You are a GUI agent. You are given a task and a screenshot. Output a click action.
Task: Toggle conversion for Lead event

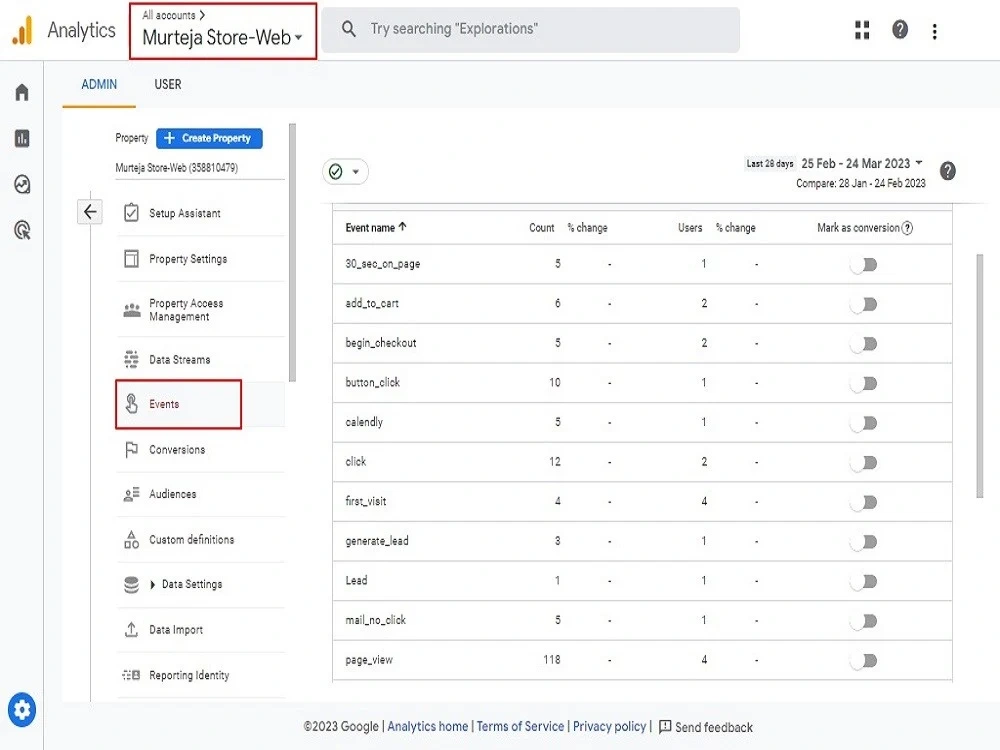[864, 581]
